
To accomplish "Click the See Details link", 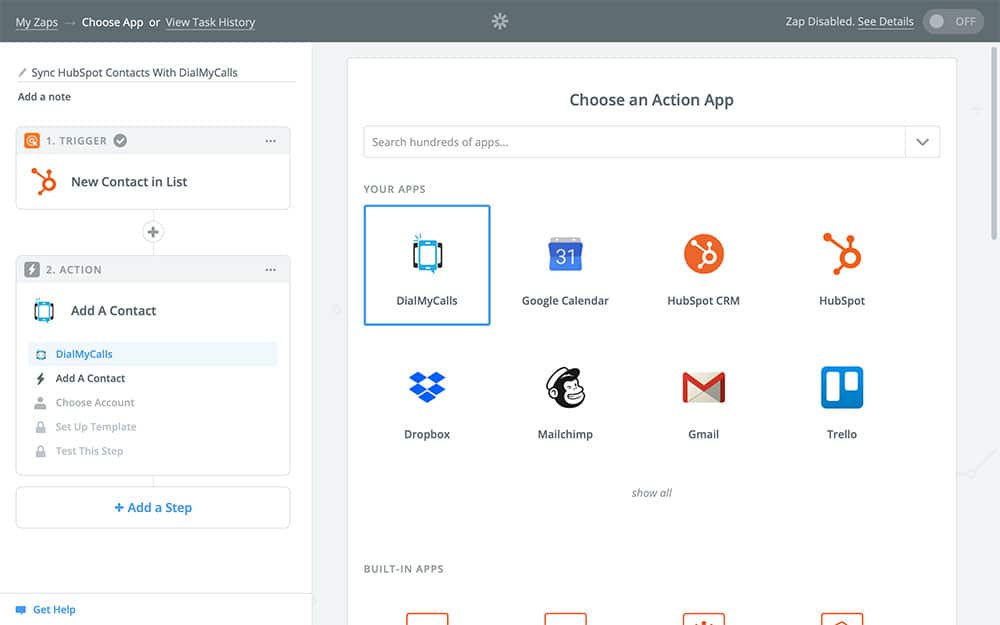I will [885, 22].
